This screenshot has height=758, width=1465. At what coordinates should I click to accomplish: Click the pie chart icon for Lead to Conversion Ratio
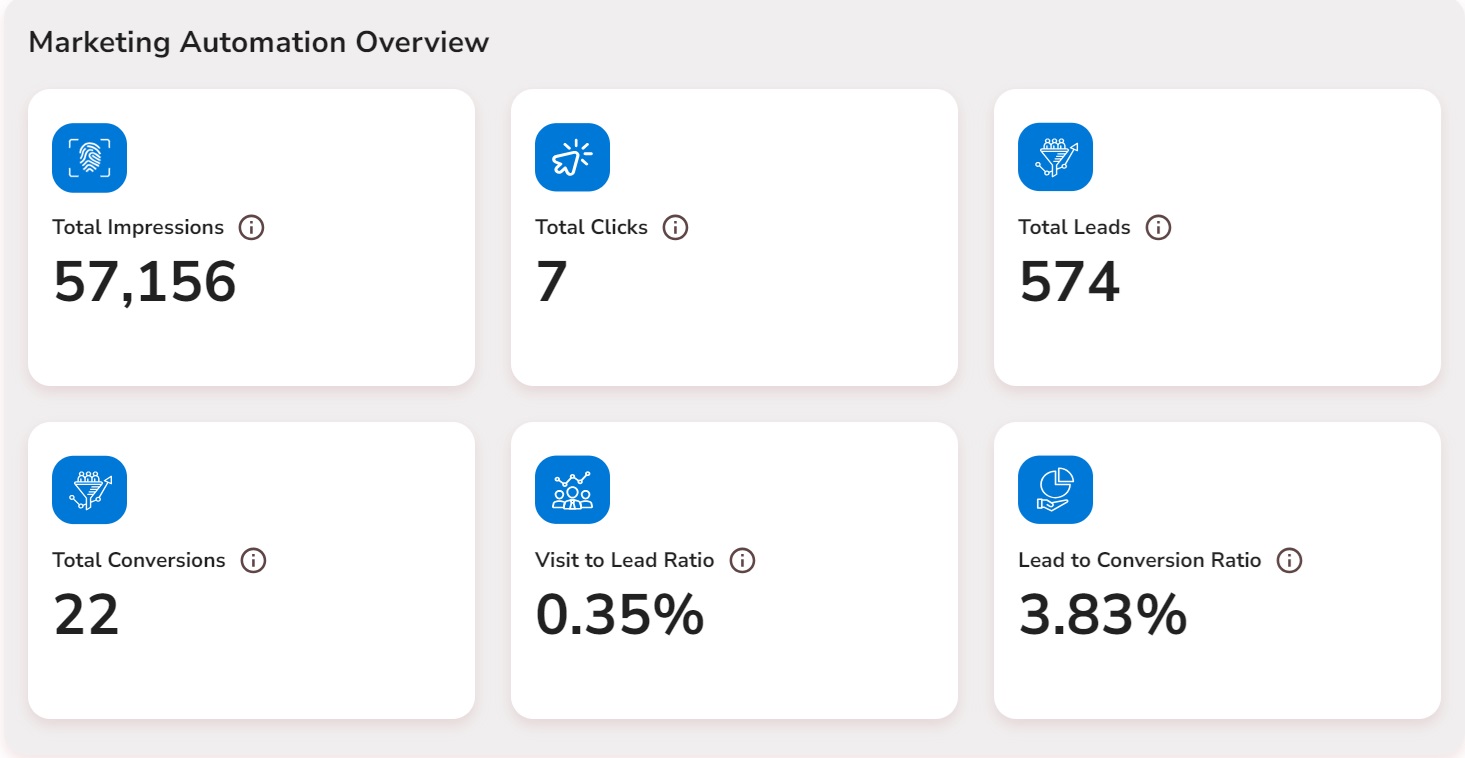[x=1055, y=490]
